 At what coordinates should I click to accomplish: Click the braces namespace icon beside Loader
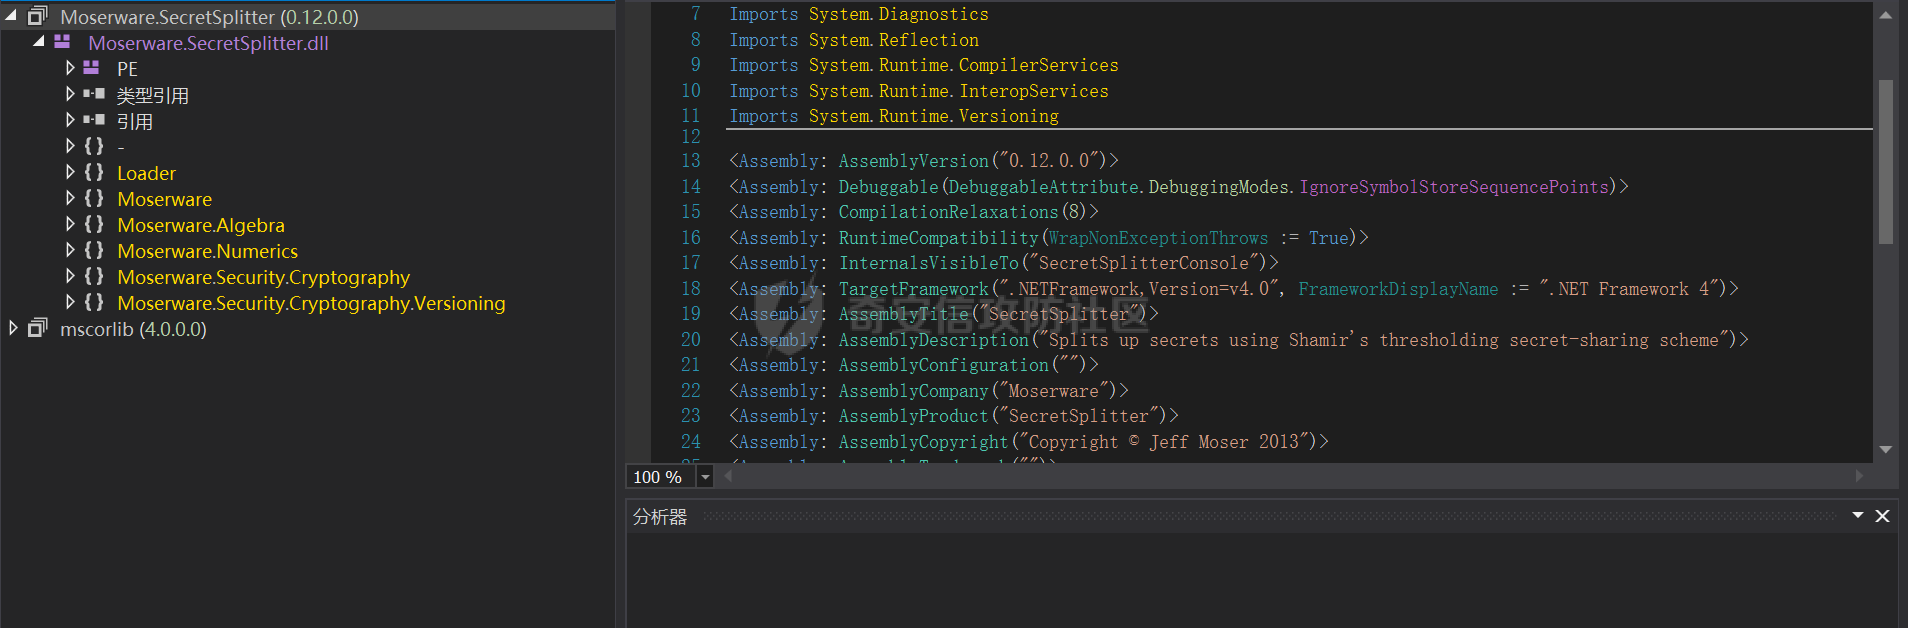point(94,172)
